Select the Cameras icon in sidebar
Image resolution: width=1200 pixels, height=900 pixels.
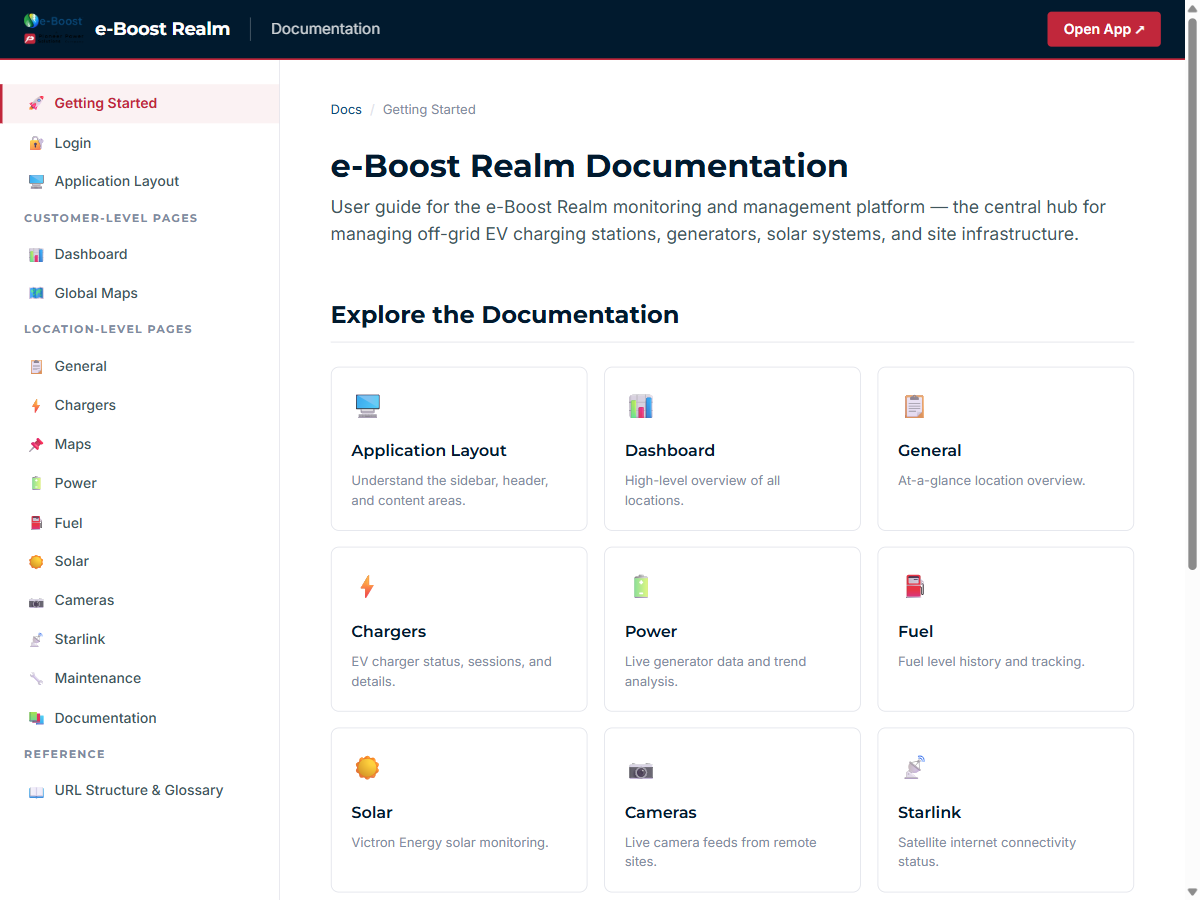pyautogui.click(x=35, y=600)
